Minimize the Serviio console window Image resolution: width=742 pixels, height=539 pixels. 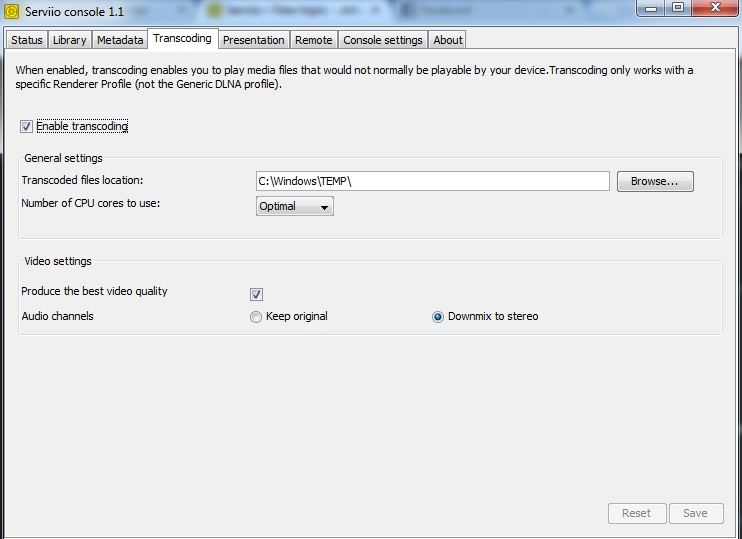651,9
